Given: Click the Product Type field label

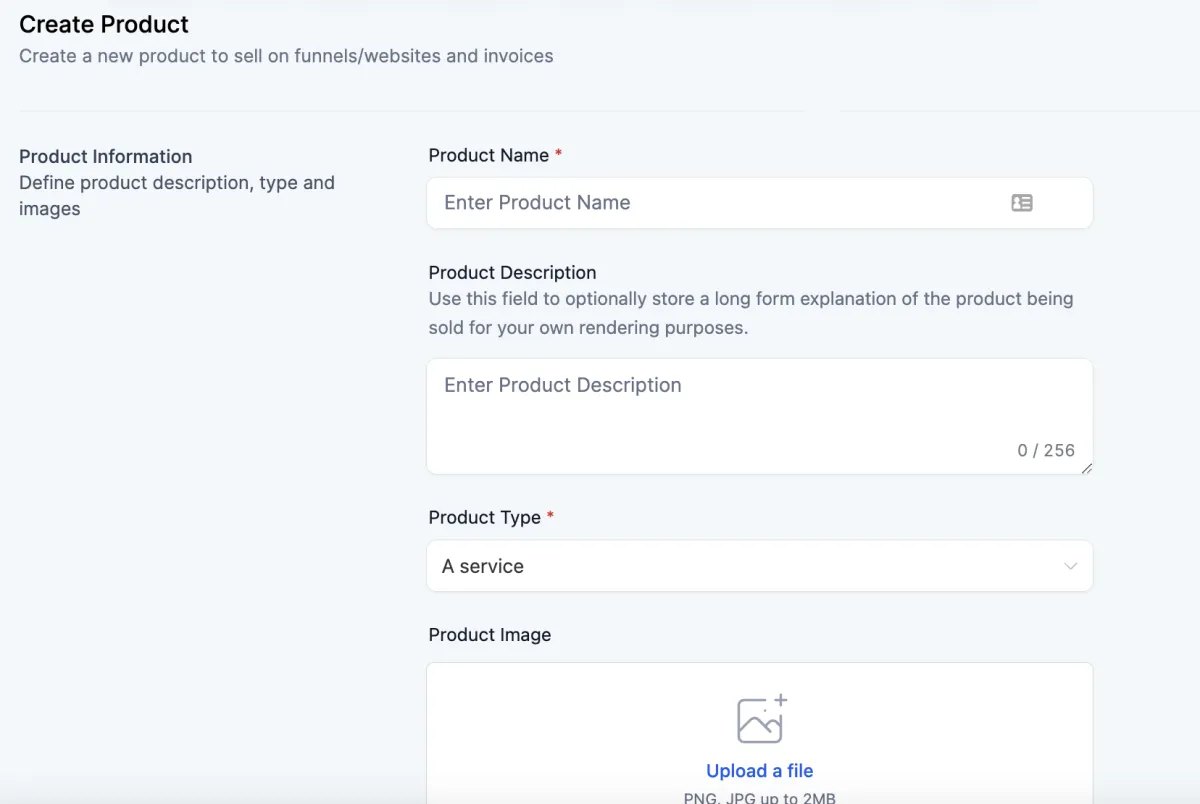Looking at the screenshot, I should click(x=484, y=517).
